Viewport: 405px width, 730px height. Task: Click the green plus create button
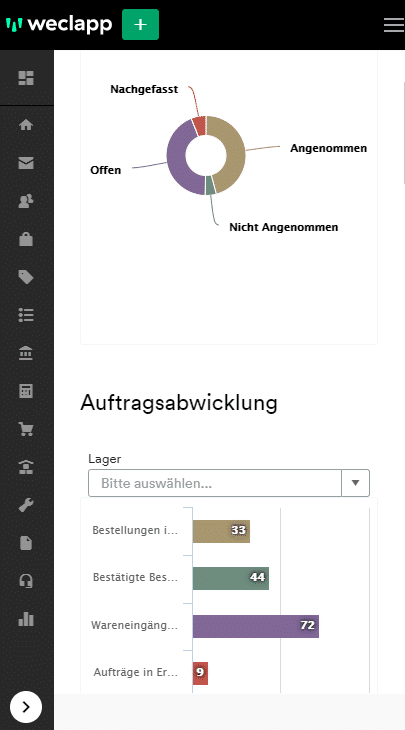[x=140, y=25]
